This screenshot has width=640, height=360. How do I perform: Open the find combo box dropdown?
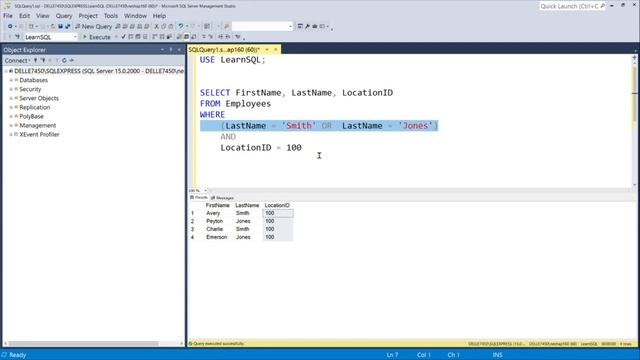coord(290,26)
